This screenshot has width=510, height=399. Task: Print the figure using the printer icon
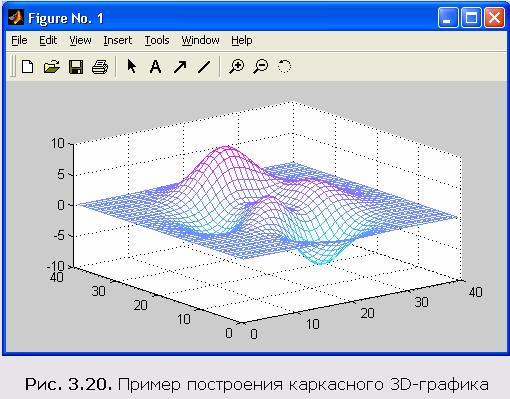[100, 67]
